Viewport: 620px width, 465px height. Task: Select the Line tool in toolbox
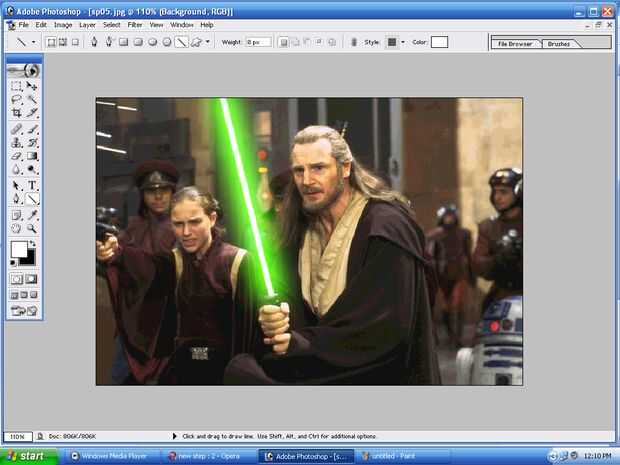coord(32,198)
